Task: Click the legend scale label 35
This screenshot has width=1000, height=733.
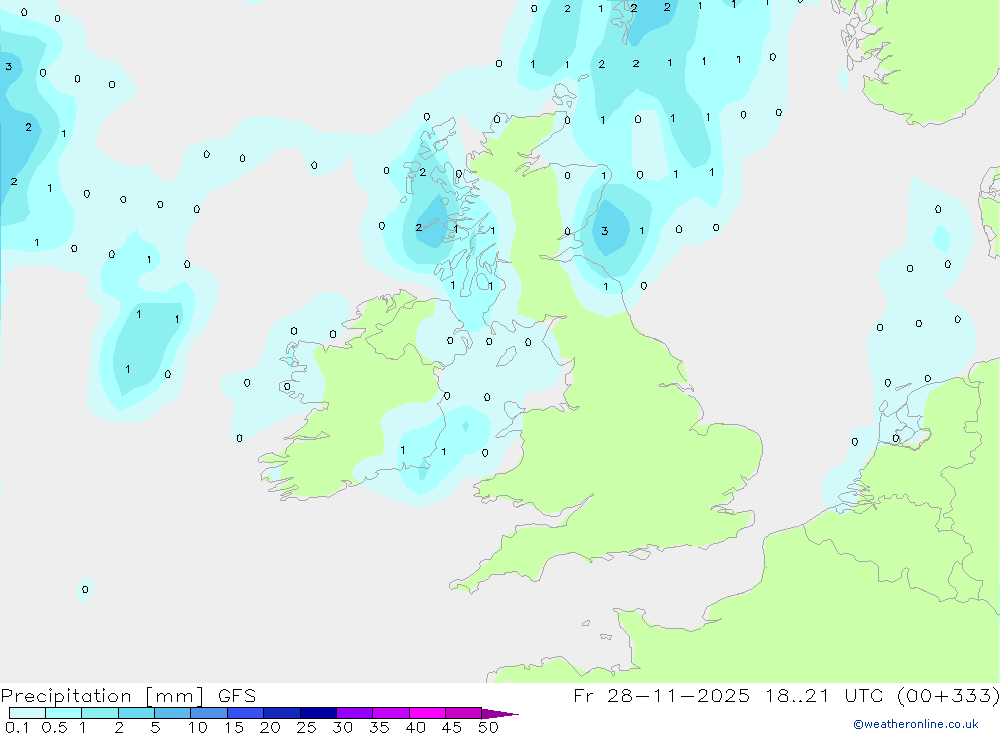Action: 379,727
